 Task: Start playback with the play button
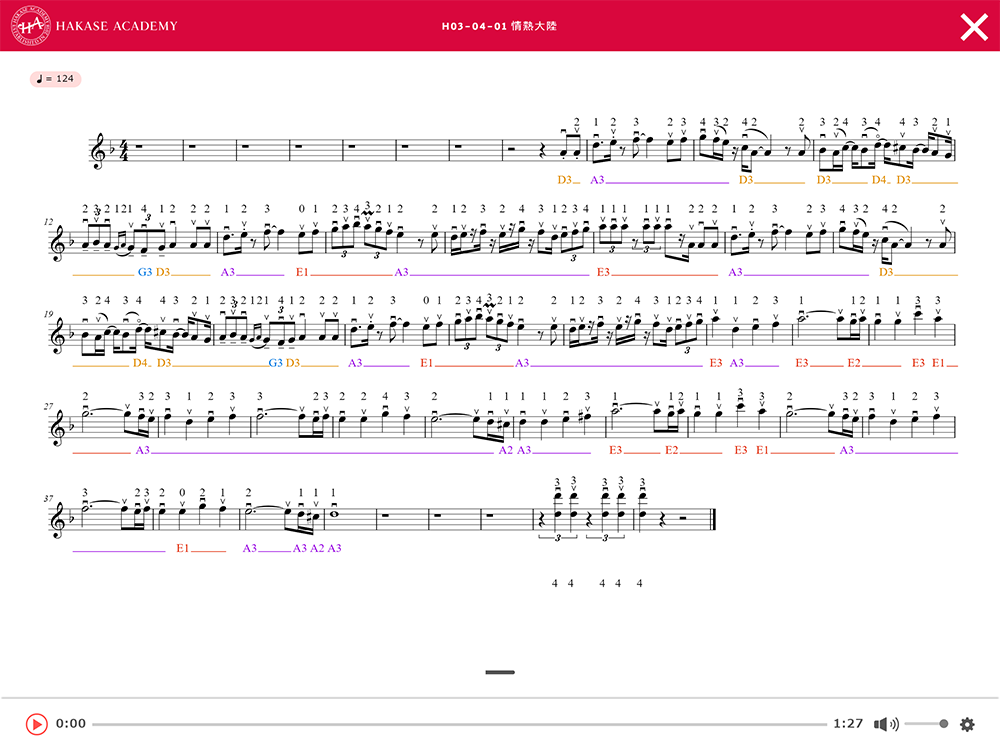[36, 724]
